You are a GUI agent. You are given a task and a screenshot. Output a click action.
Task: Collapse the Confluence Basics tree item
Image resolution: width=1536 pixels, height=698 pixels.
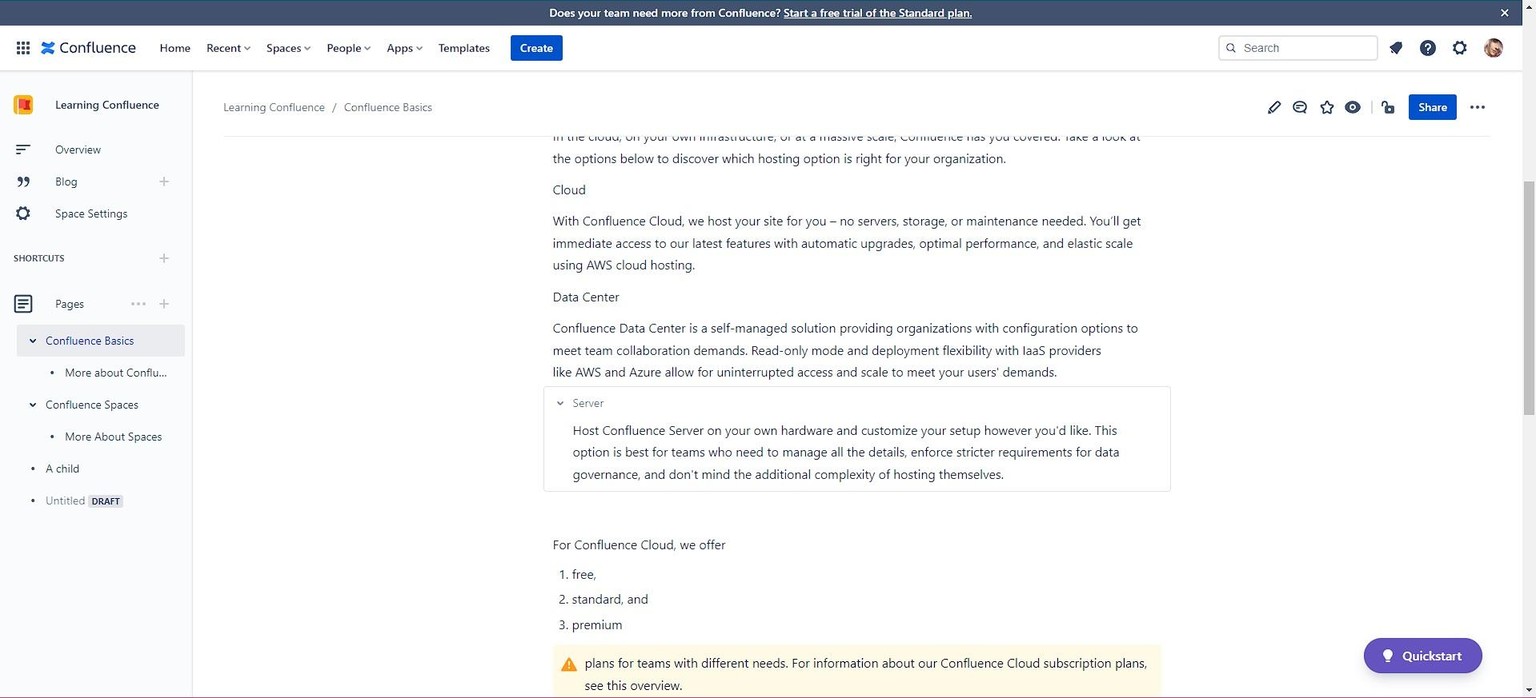(33, 341)
